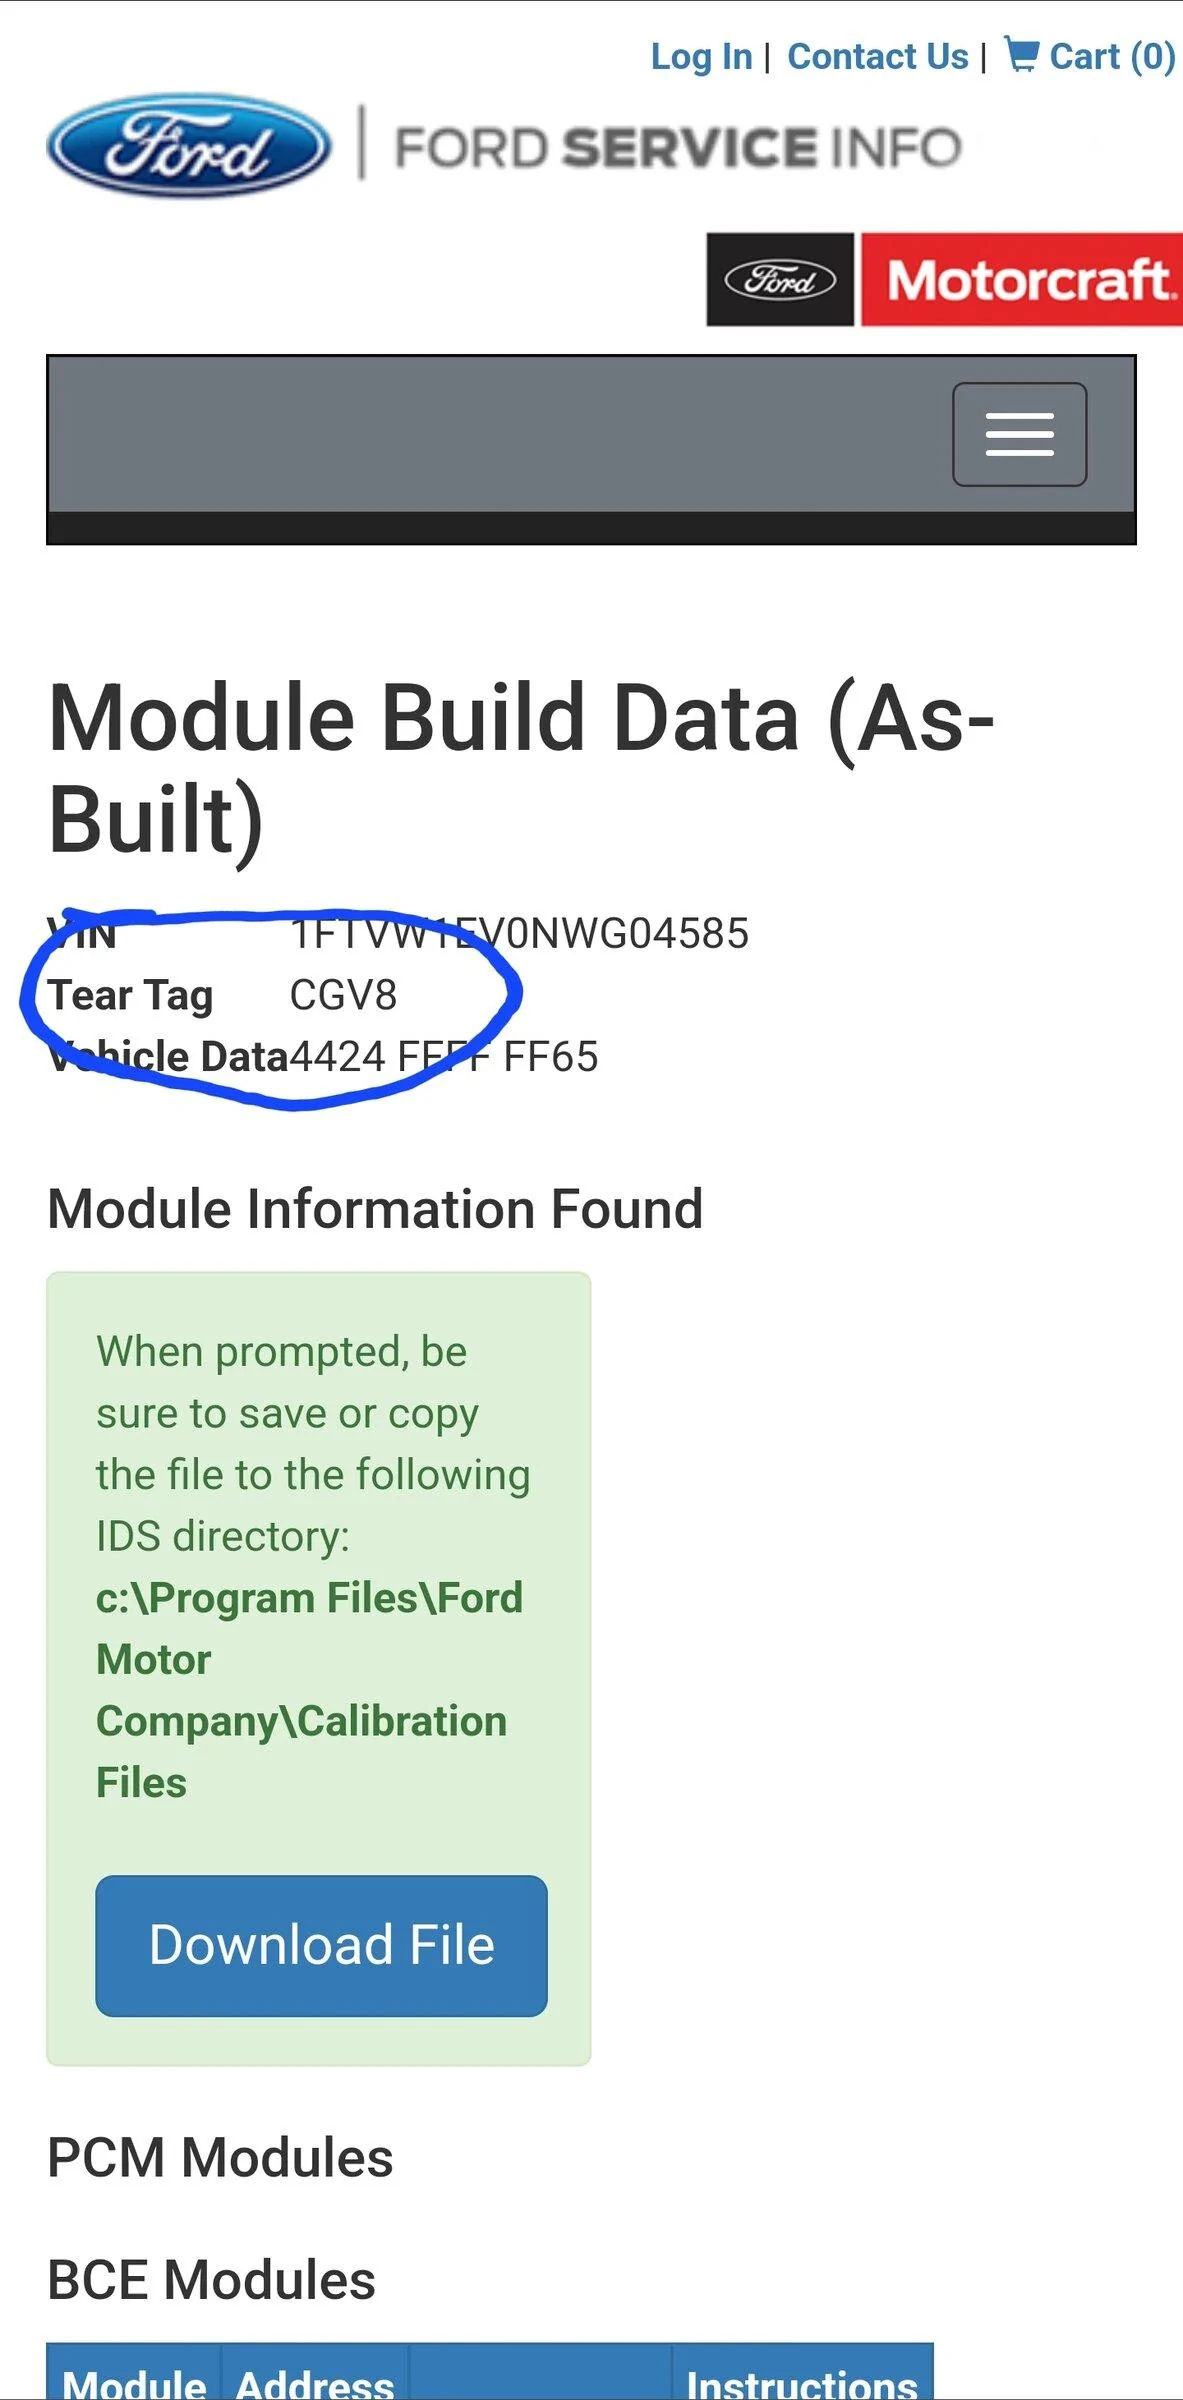This screenshot has height=2400, width=1183.
Task: Click the Module Build Data heading
Action: 521,767
